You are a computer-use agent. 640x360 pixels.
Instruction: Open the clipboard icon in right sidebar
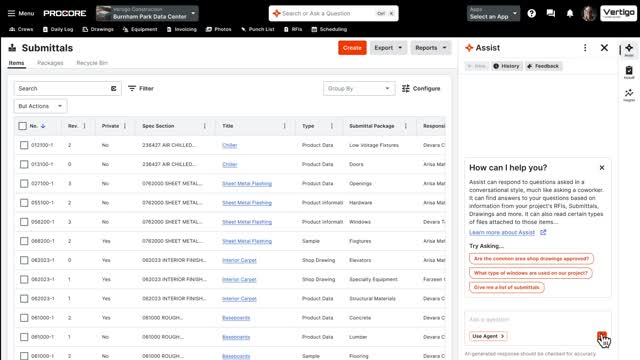629,72
